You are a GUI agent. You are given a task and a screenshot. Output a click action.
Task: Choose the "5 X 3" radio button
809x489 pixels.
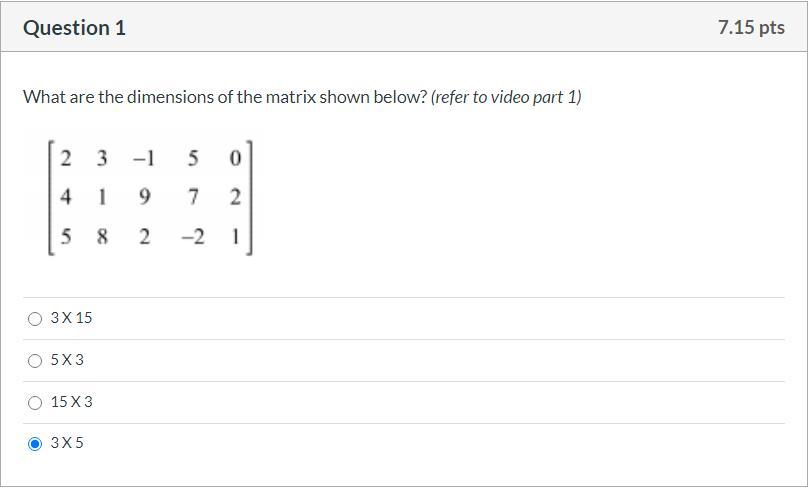[x=35, y=361]
